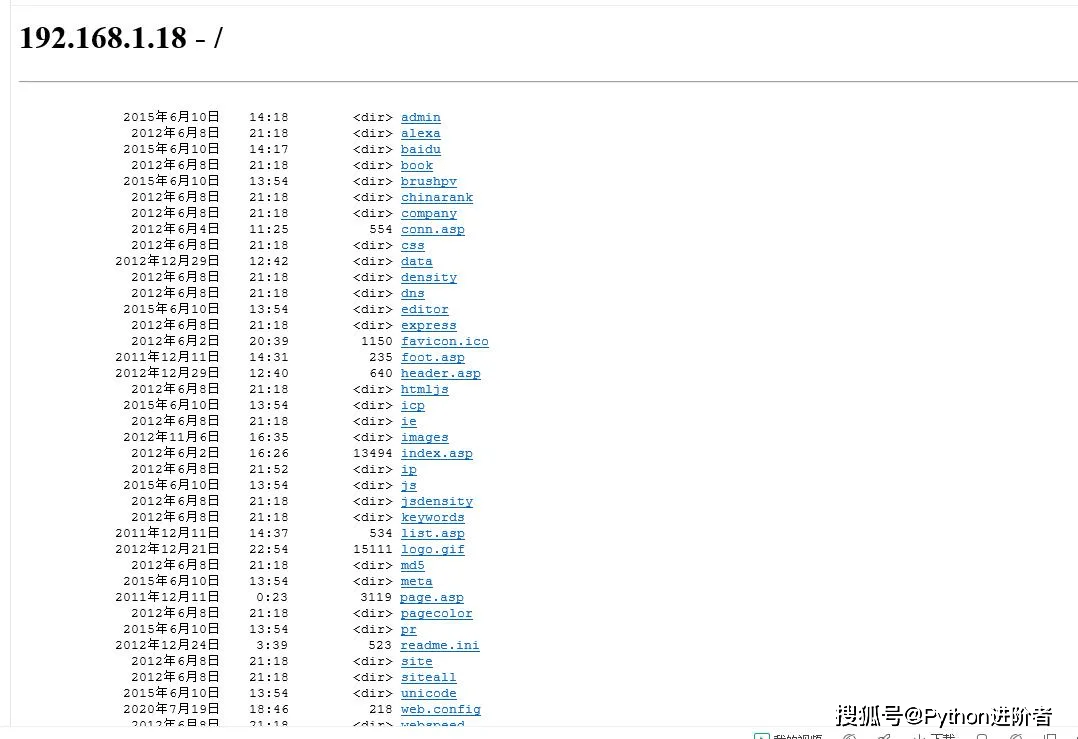Open the list.asp file link
The image size is (1078, 739).
432,533
